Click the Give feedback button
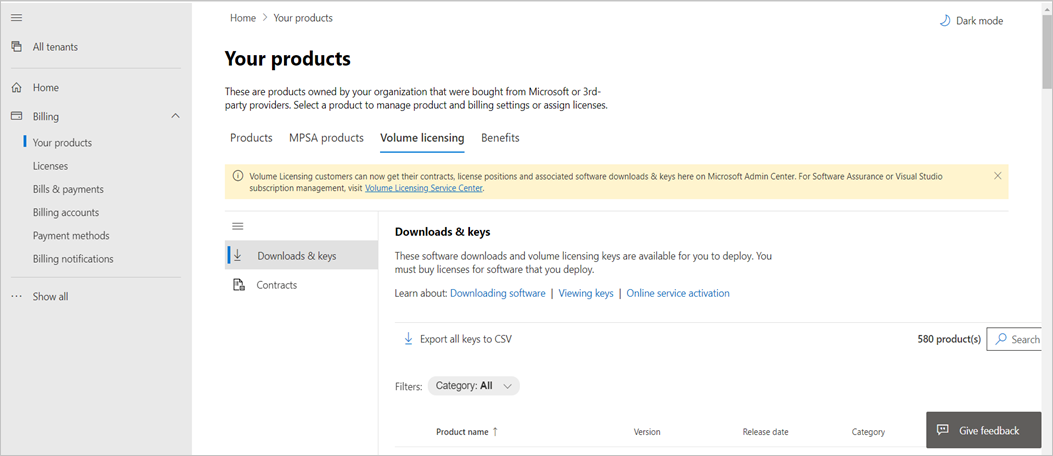The height and width of the screenshot is (456, 1053). point(984,430)
